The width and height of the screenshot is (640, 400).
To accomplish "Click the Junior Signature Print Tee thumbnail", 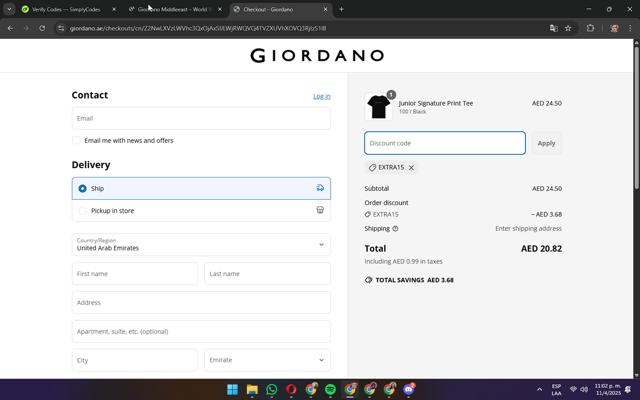I will tap(378, 107).
